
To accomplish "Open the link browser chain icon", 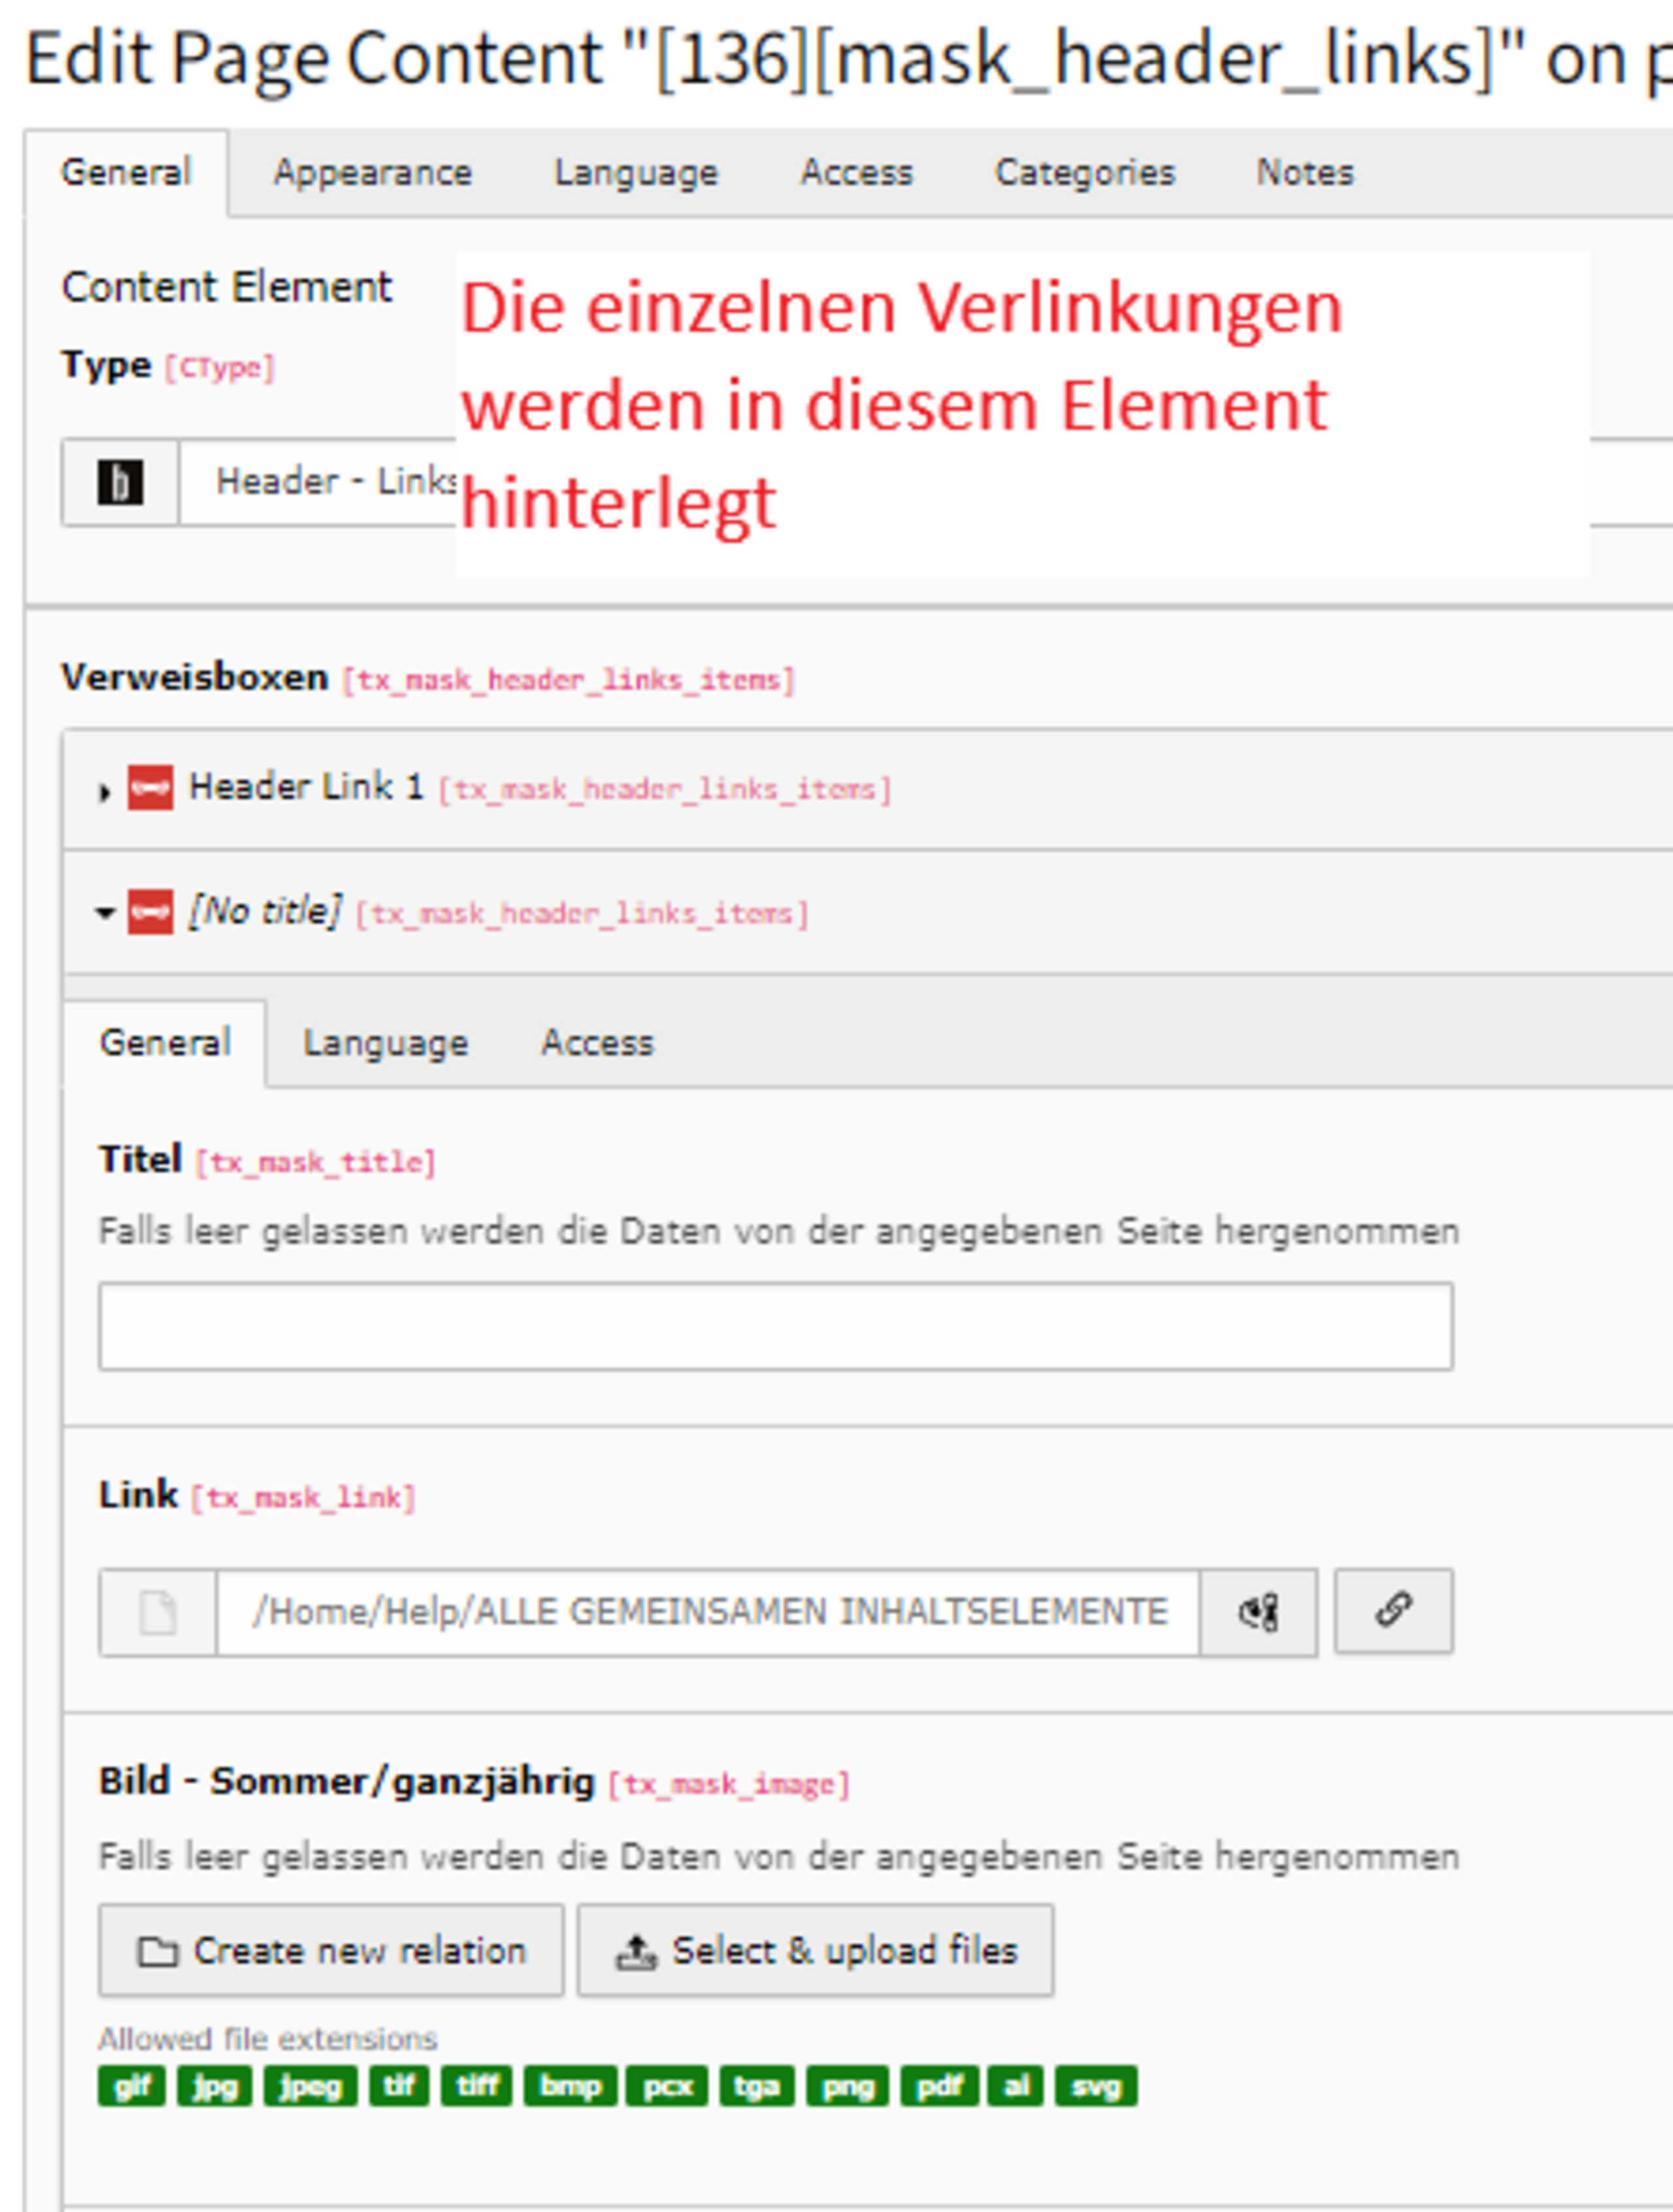I will 1393,1610.
